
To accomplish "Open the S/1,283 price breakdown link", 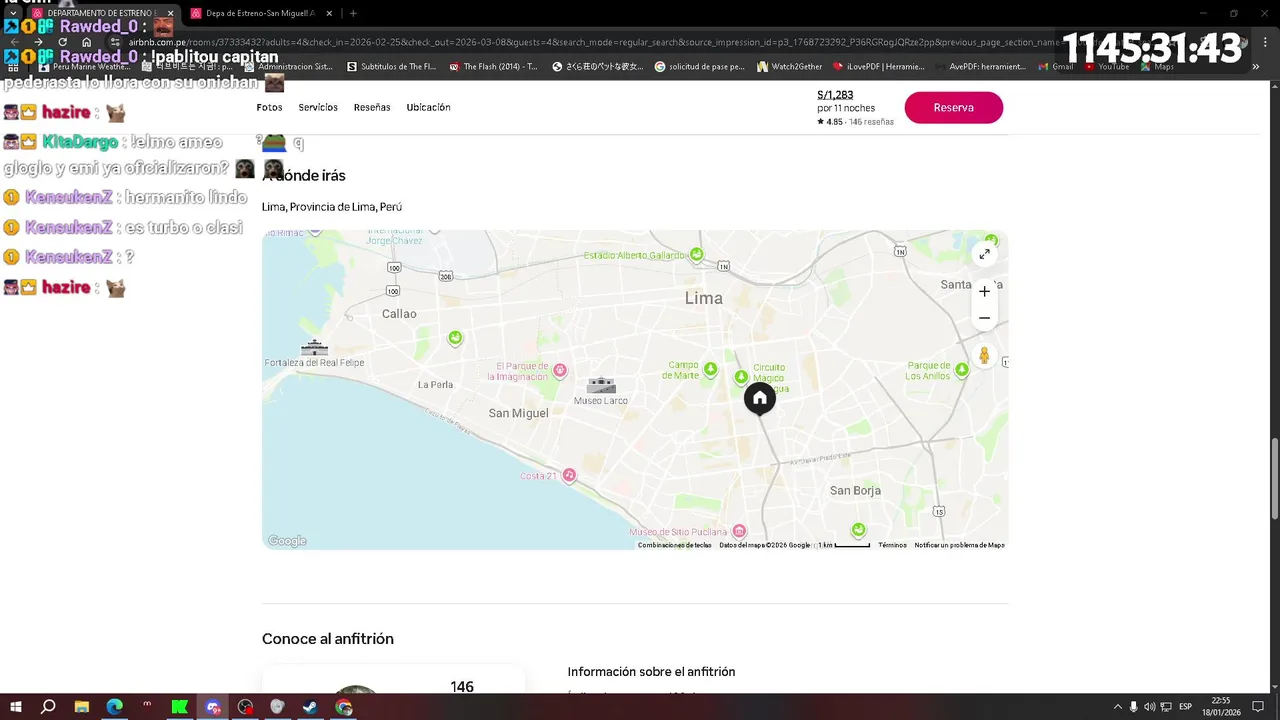I will (835, 95).
